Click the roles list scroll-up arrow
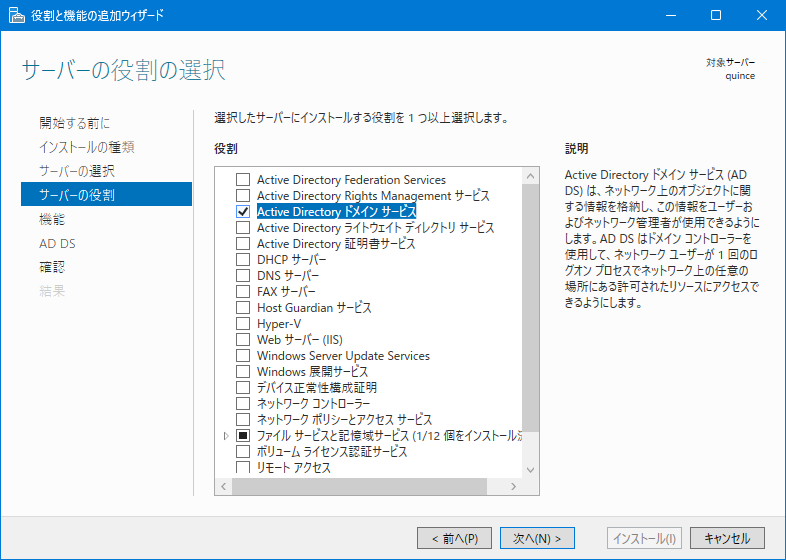The image size is (786, 560). [530, 176]
